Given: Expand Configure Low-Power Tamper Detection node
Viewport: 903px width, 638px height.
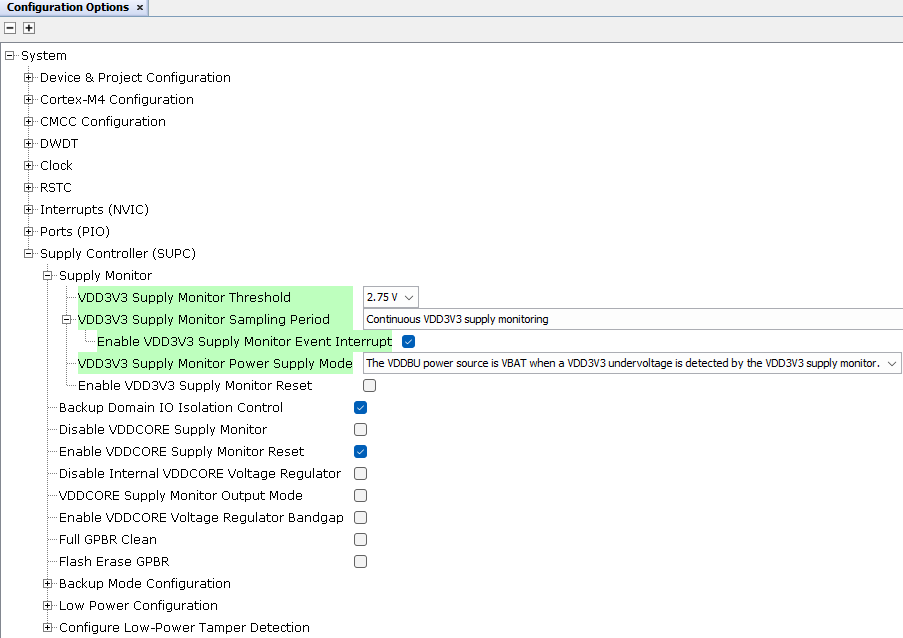Looking at the screenshot, I should click(48, 628).
